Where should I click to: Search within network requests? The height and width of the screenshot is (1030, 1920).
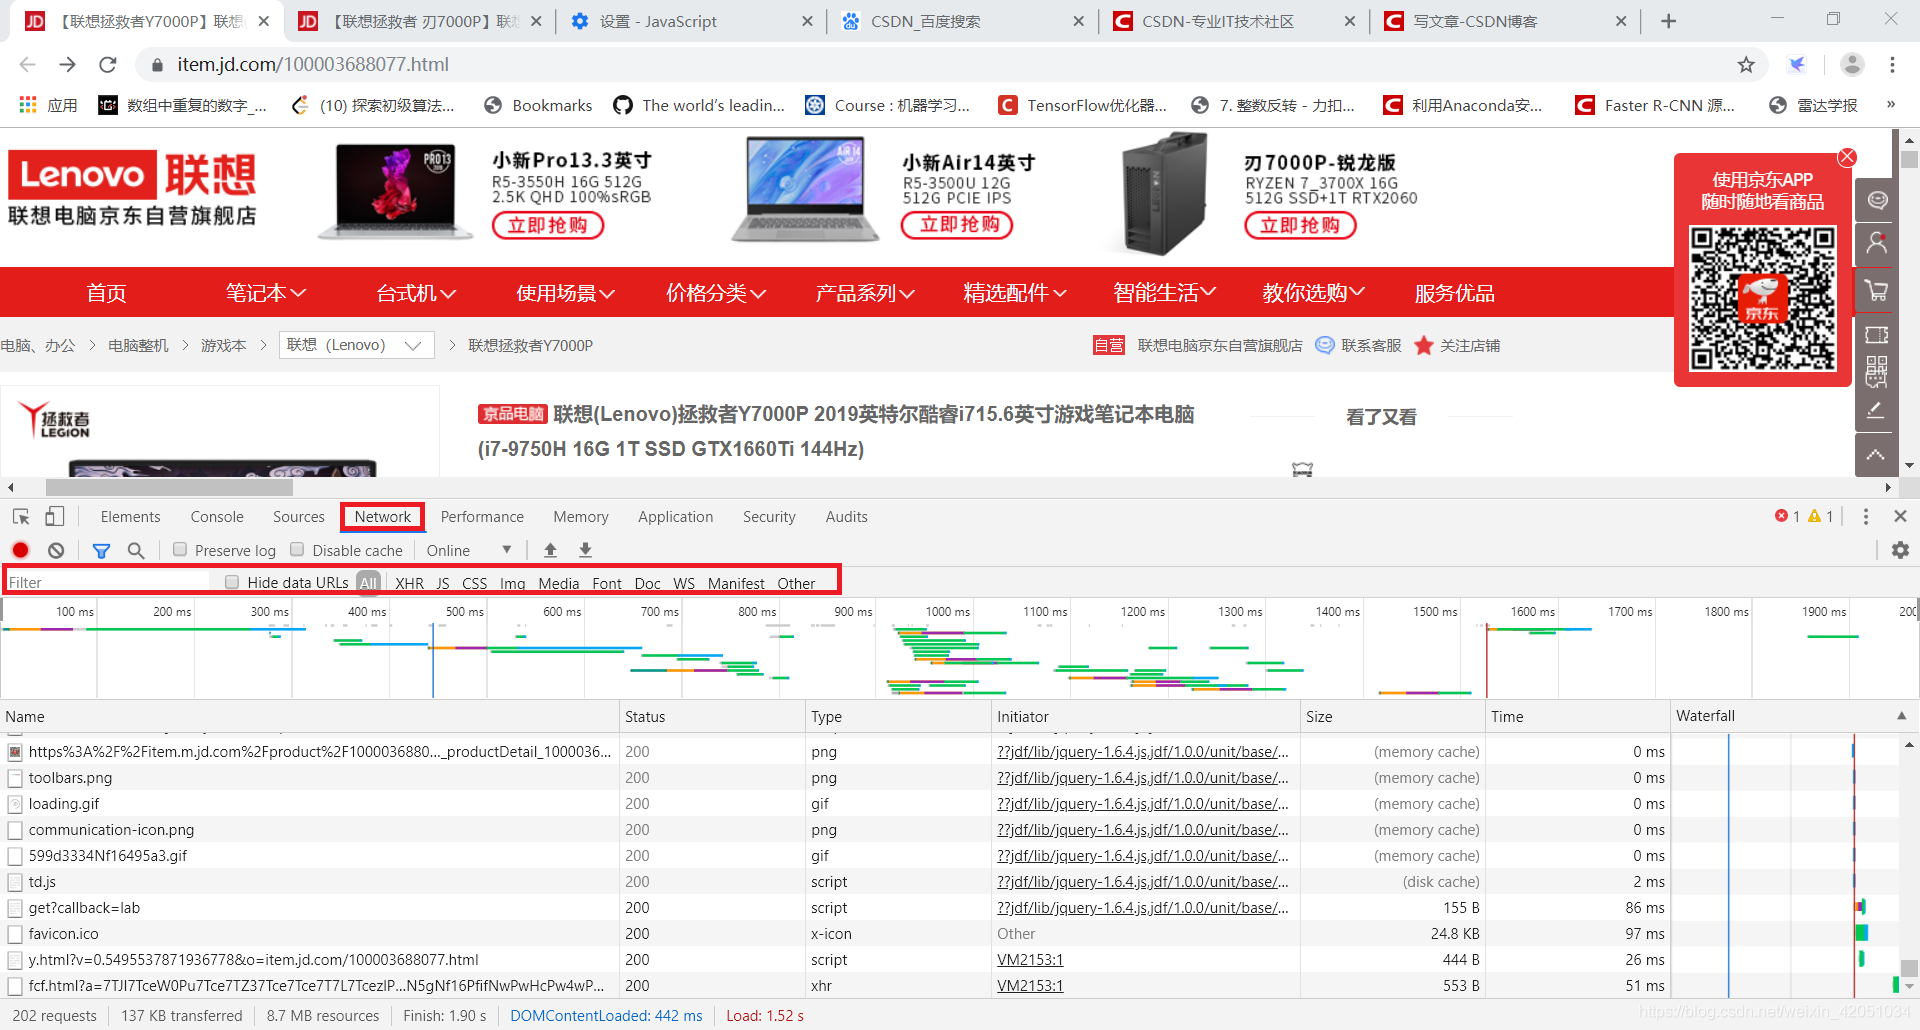pyautogui.click(x=137, y=550)
